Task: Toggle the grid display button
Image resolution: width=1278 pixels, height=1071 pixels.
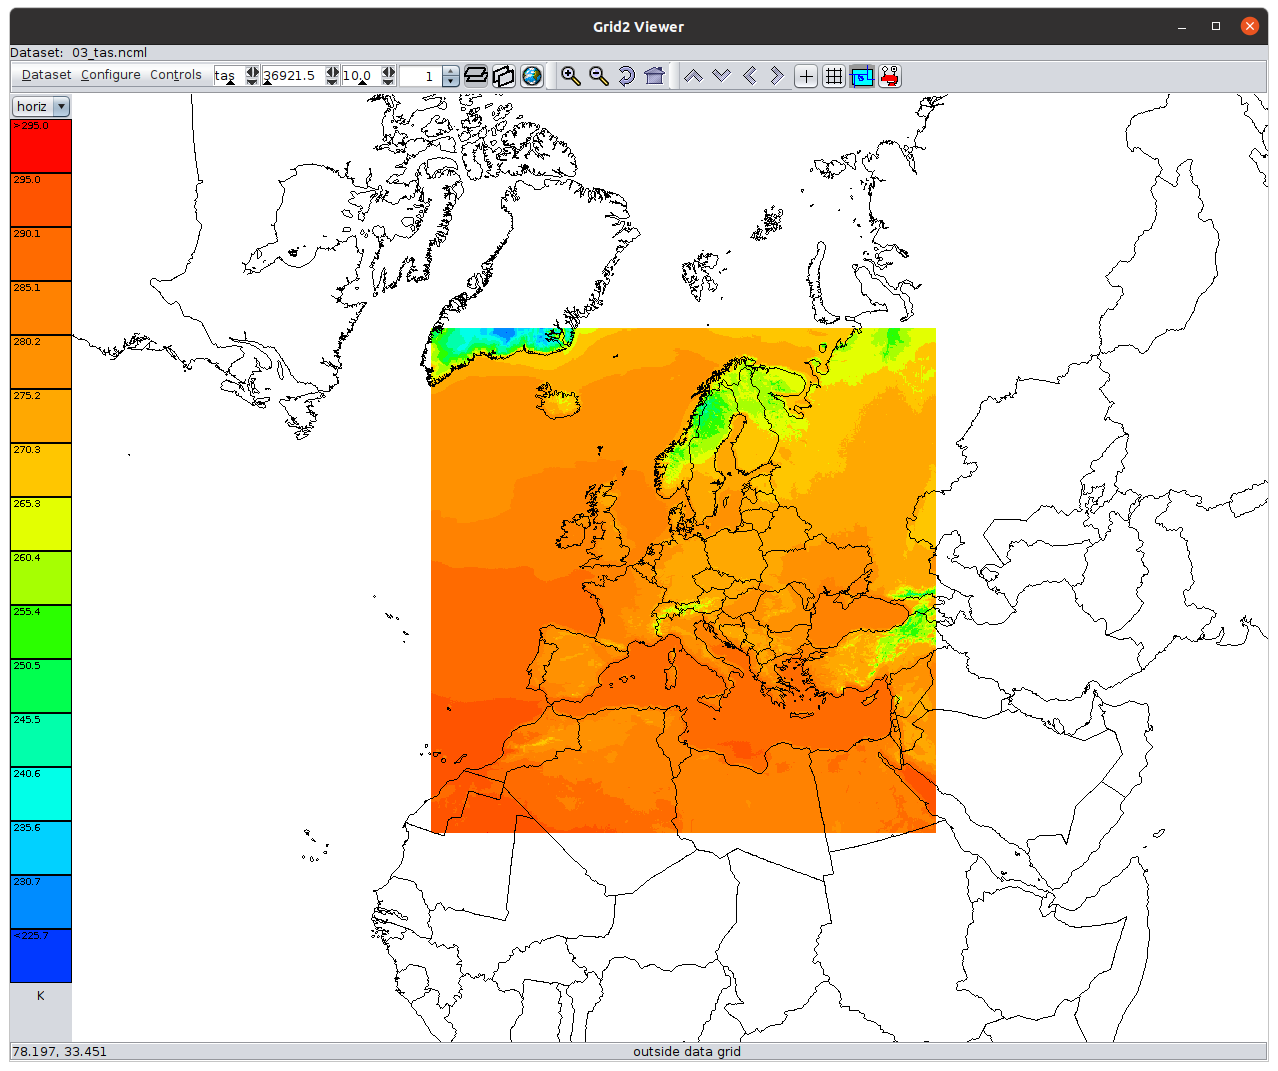Action: 834,76
